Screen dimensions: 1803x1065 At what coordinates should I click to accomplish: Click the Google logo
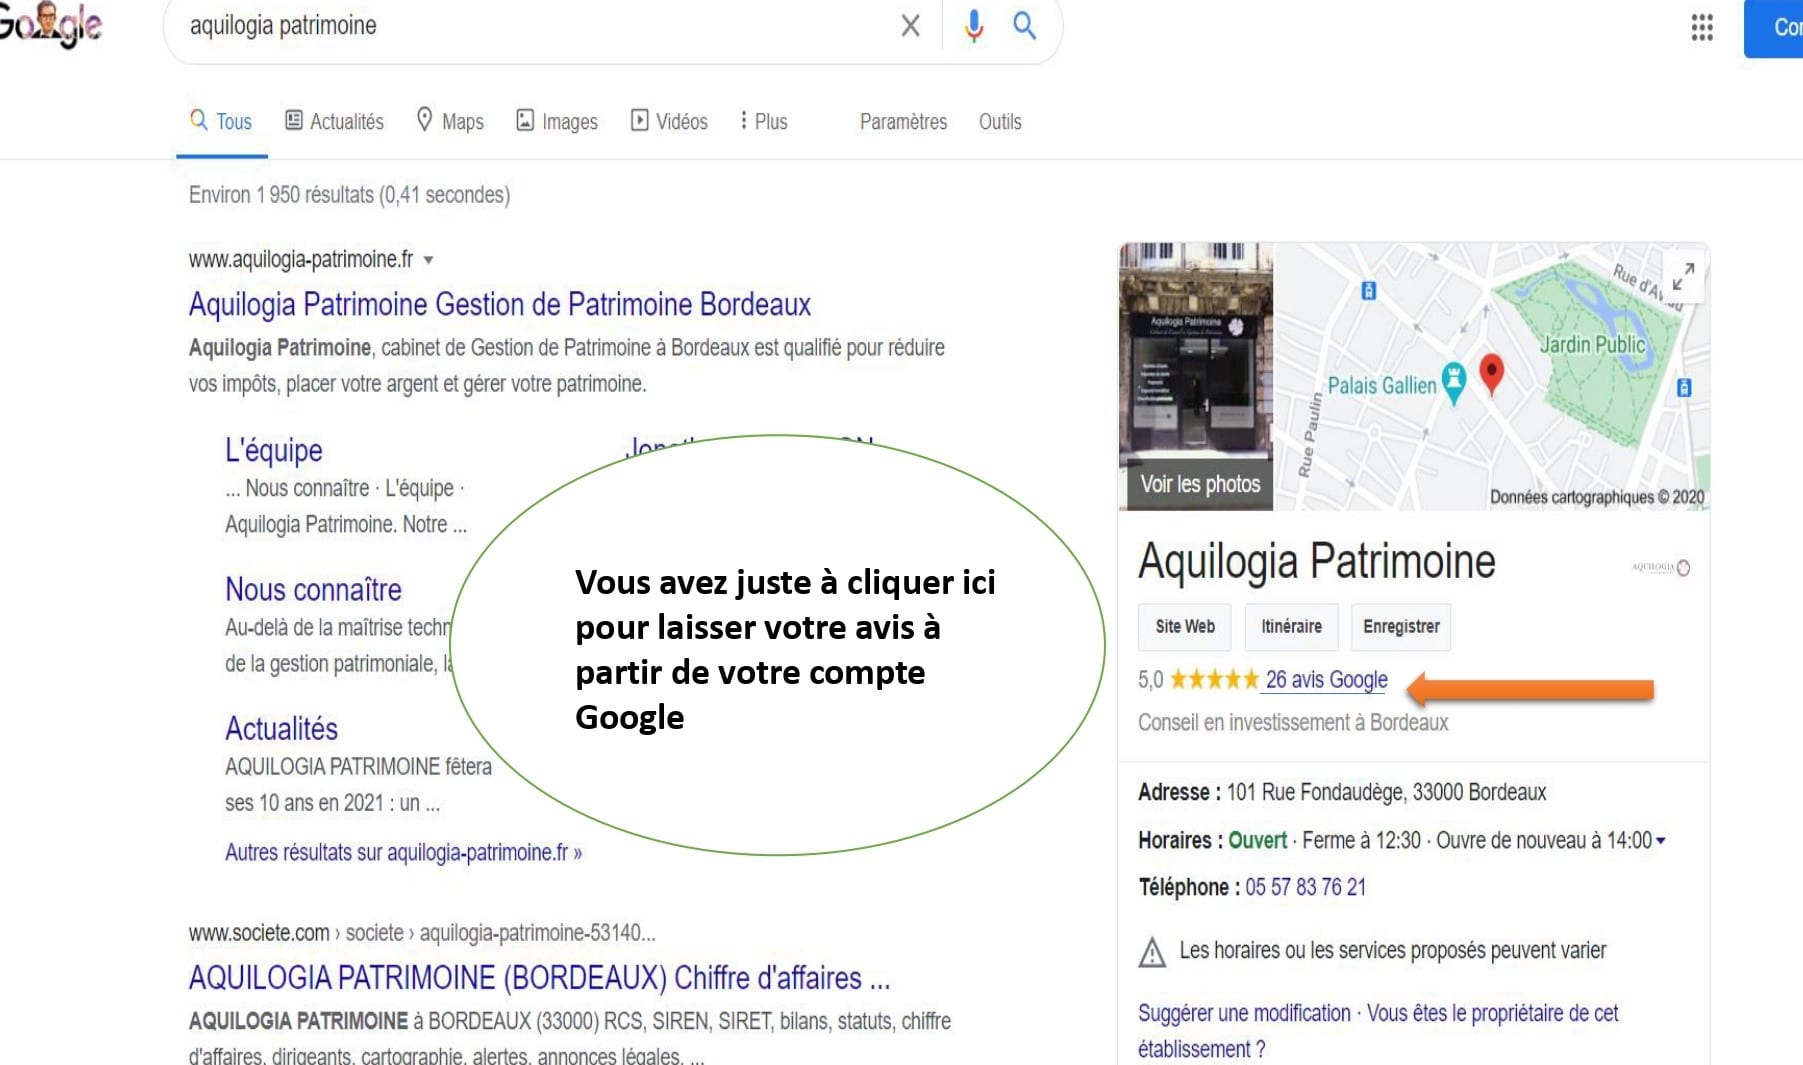(51, 24)
